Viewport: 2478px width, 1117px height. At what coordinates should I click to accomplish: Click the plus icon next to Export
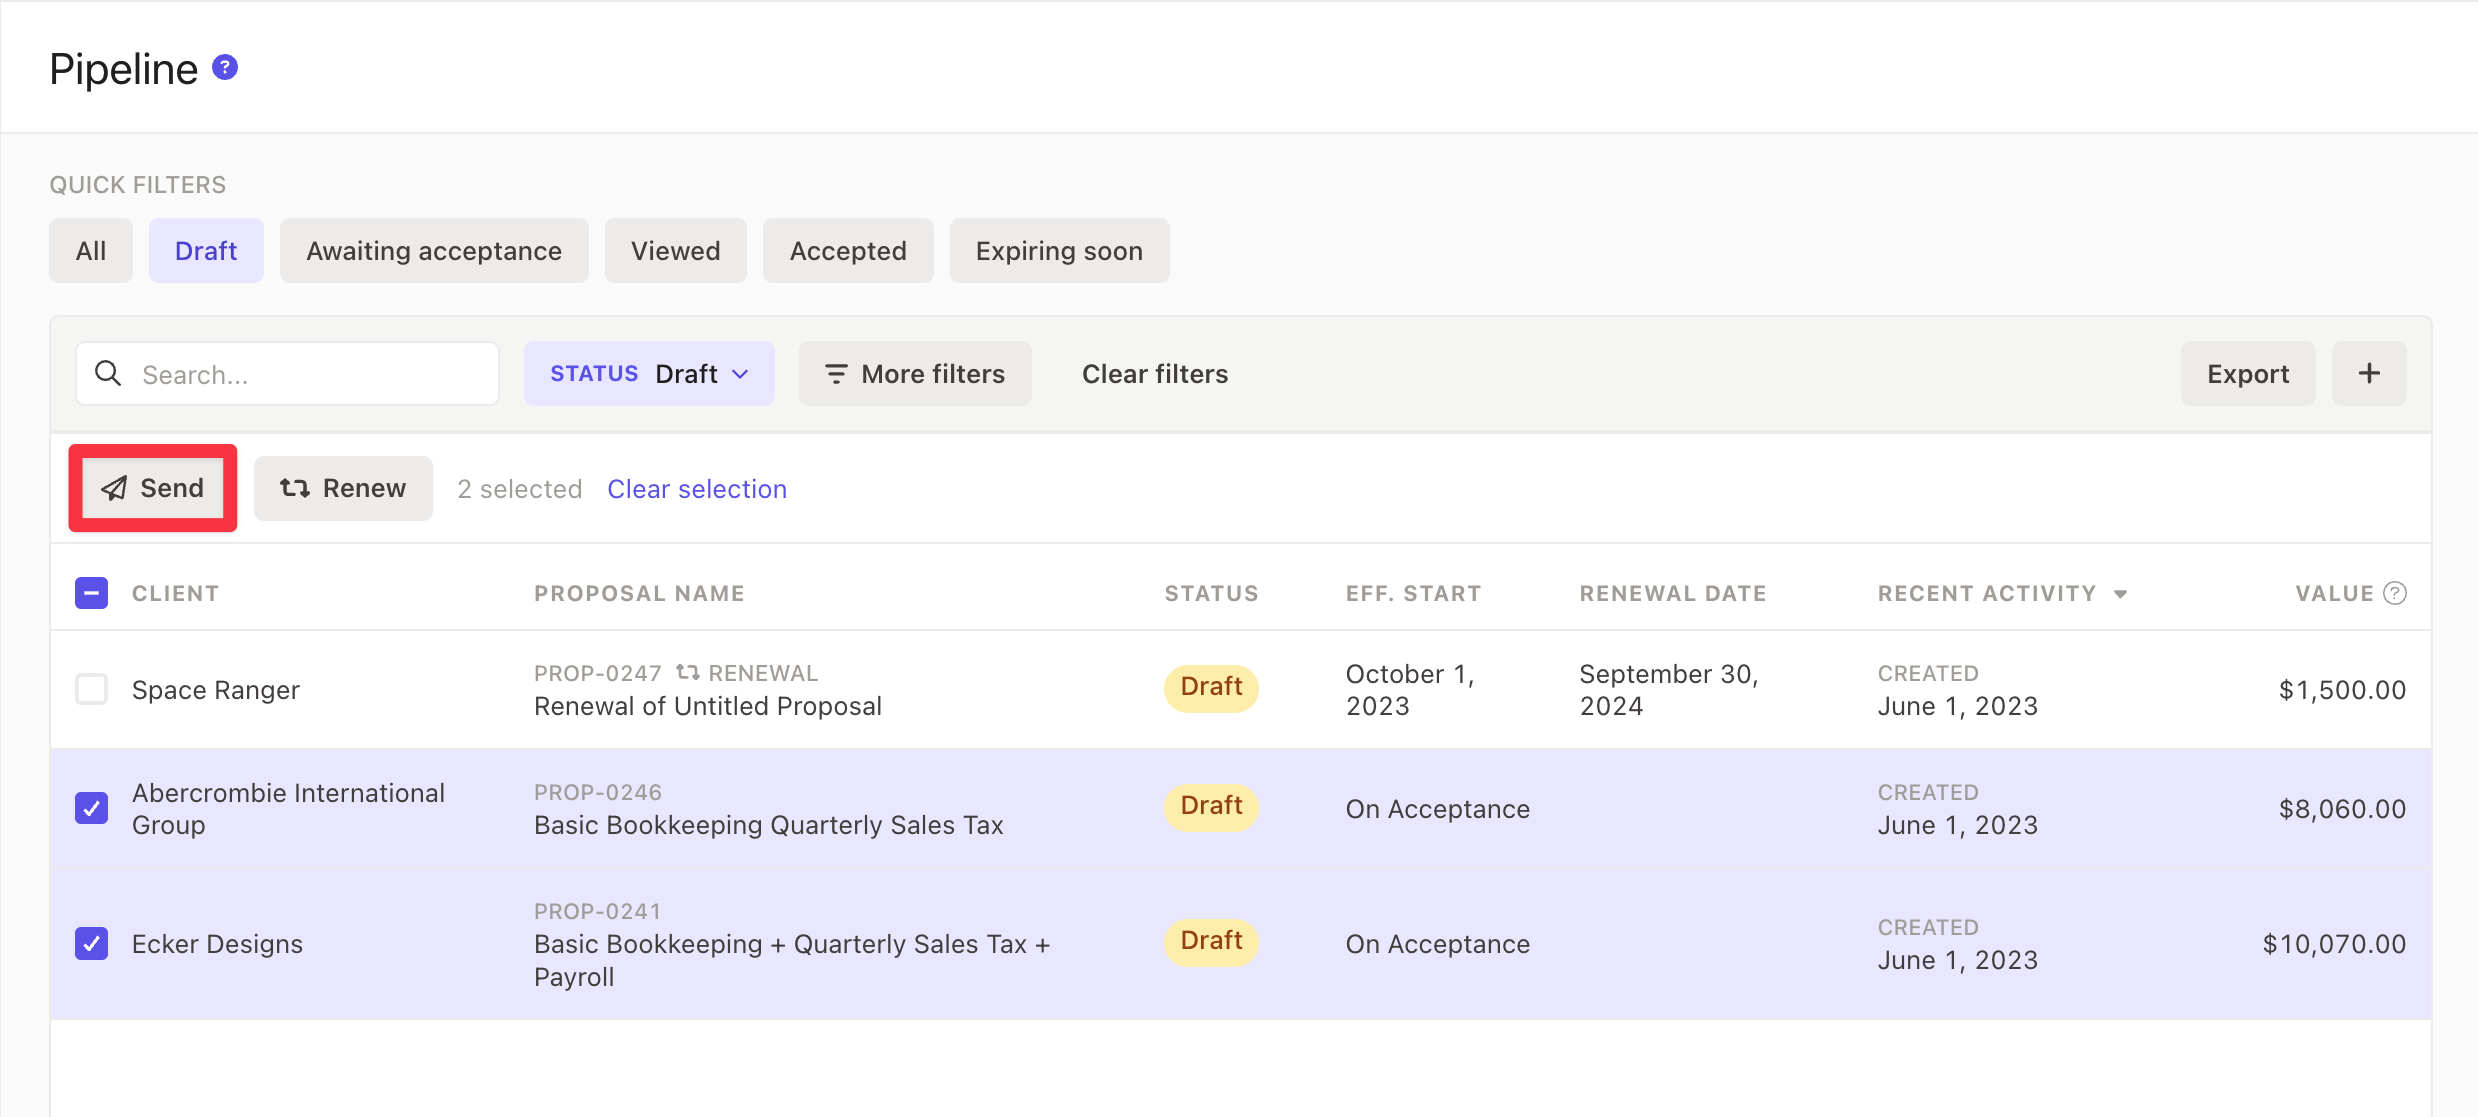2368,374
